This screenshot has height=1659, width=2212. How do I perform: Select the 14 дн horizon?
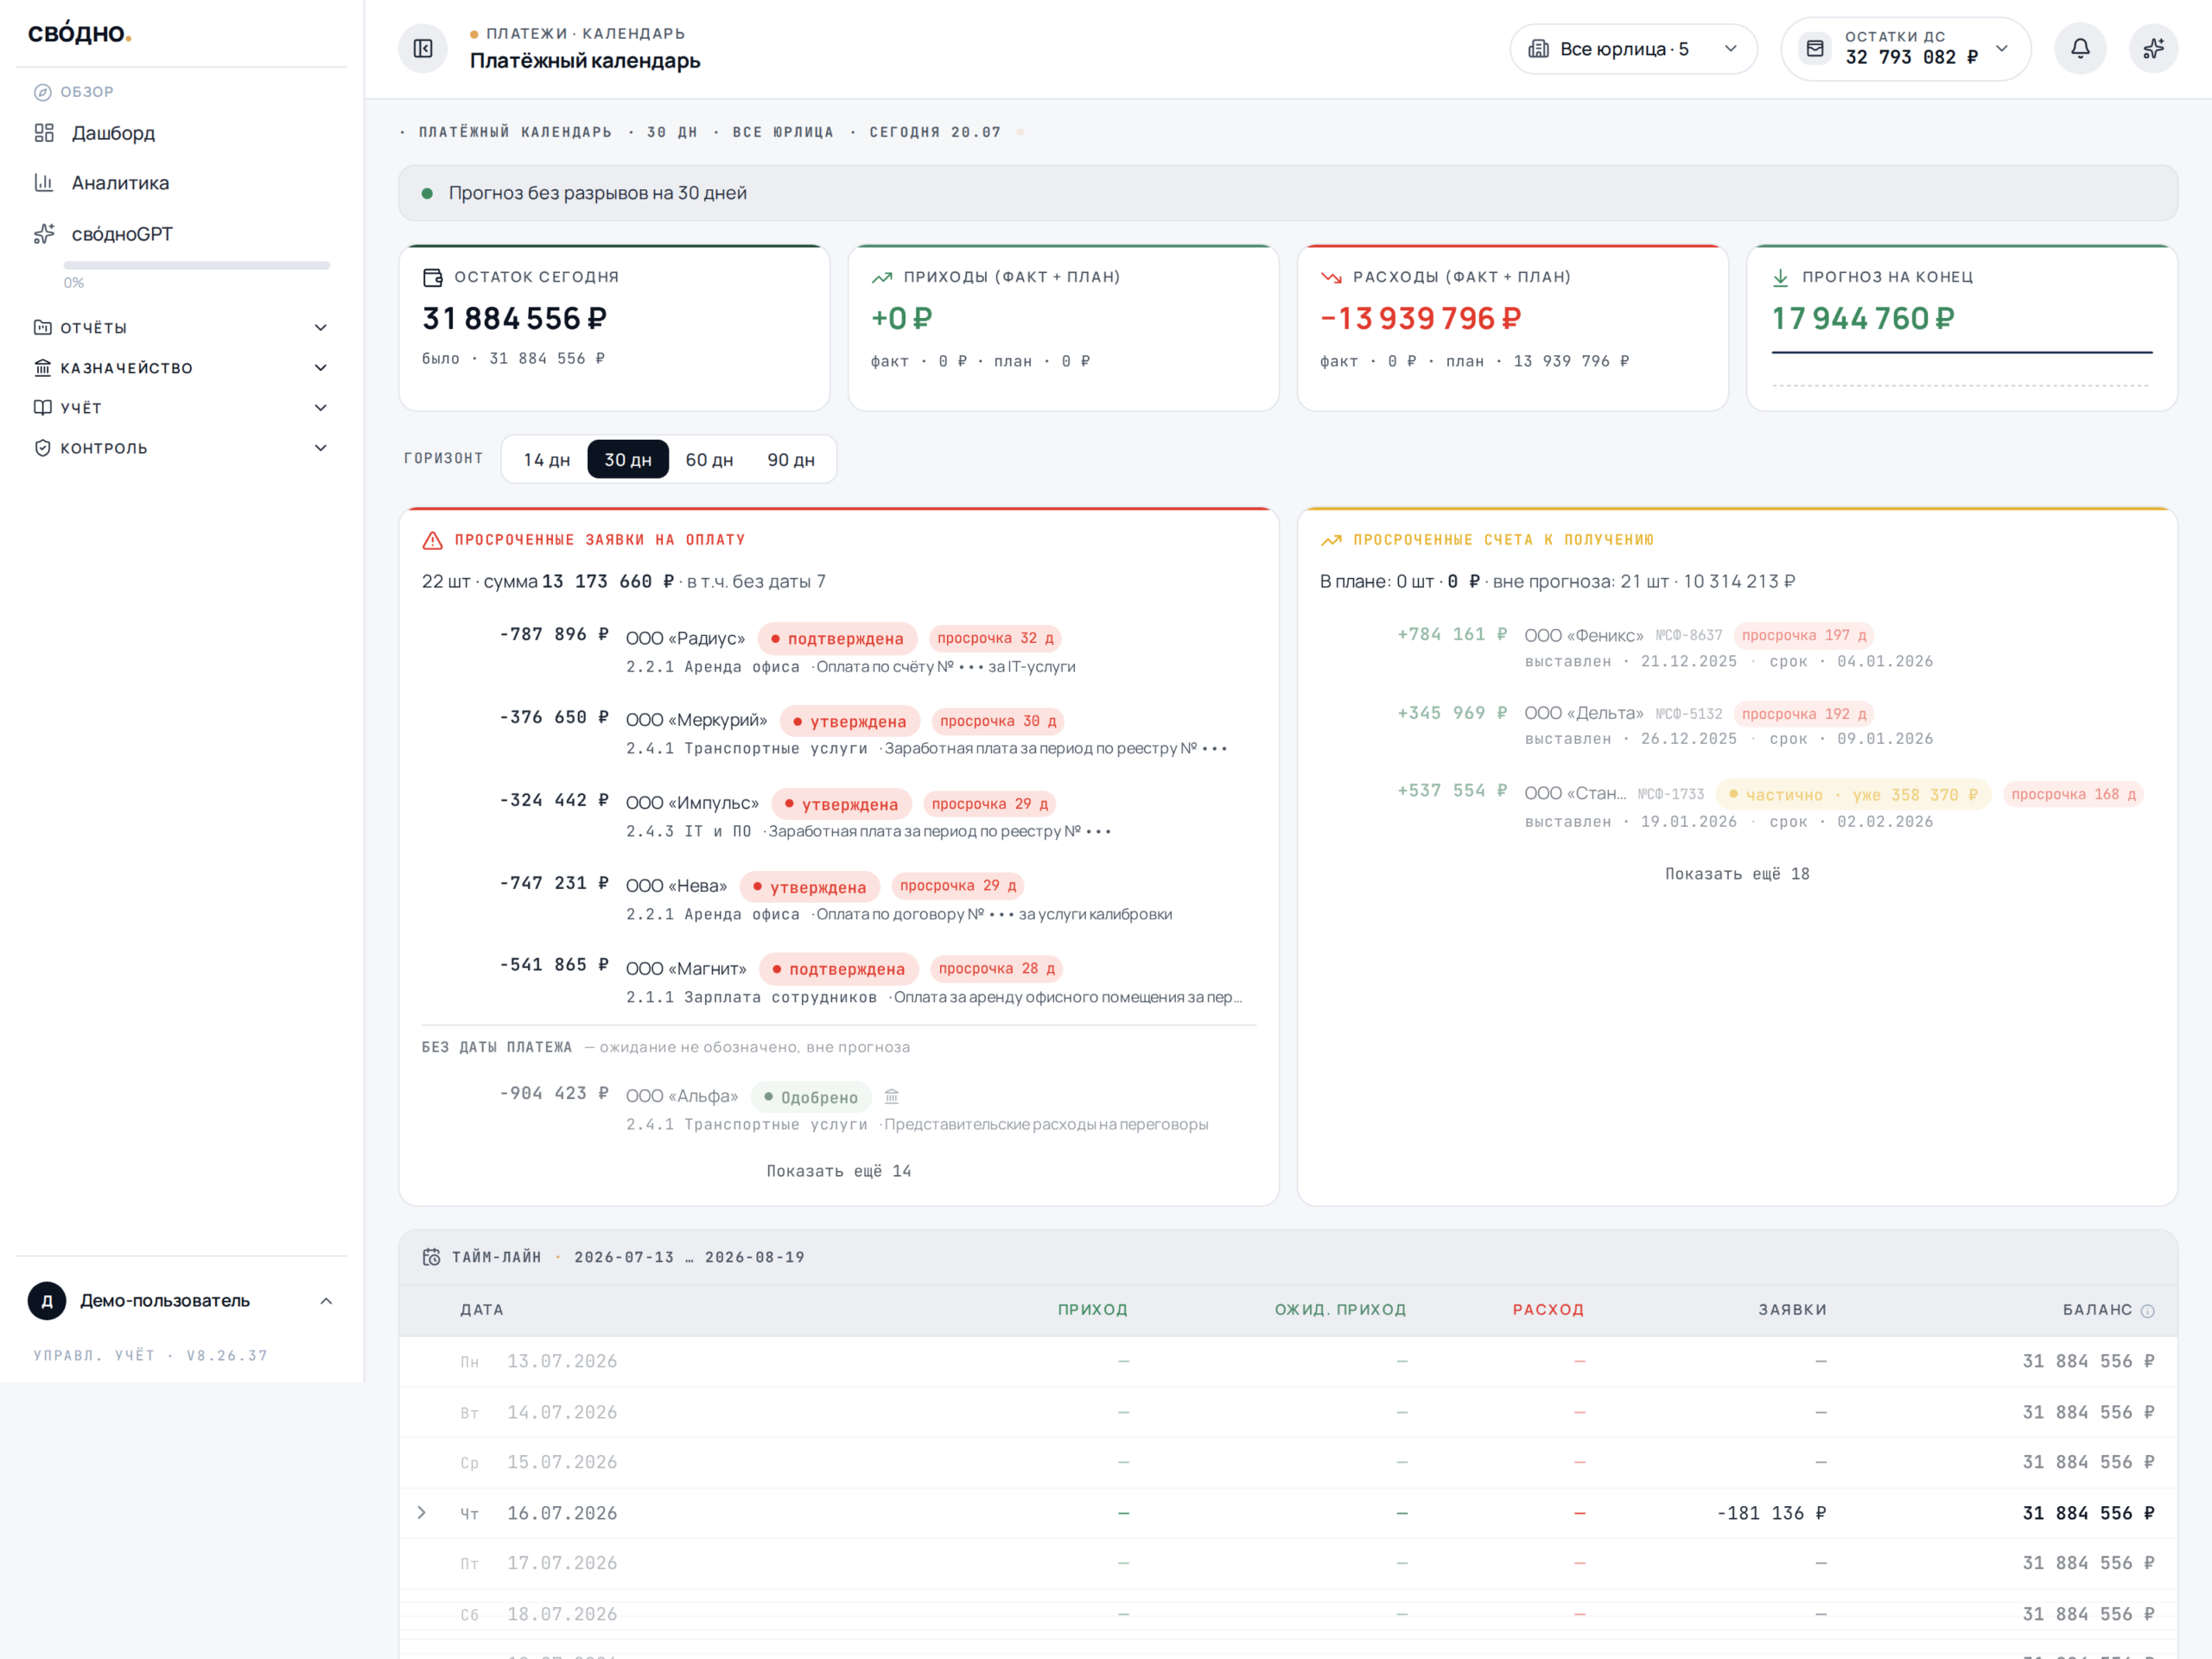pos(546,459)
